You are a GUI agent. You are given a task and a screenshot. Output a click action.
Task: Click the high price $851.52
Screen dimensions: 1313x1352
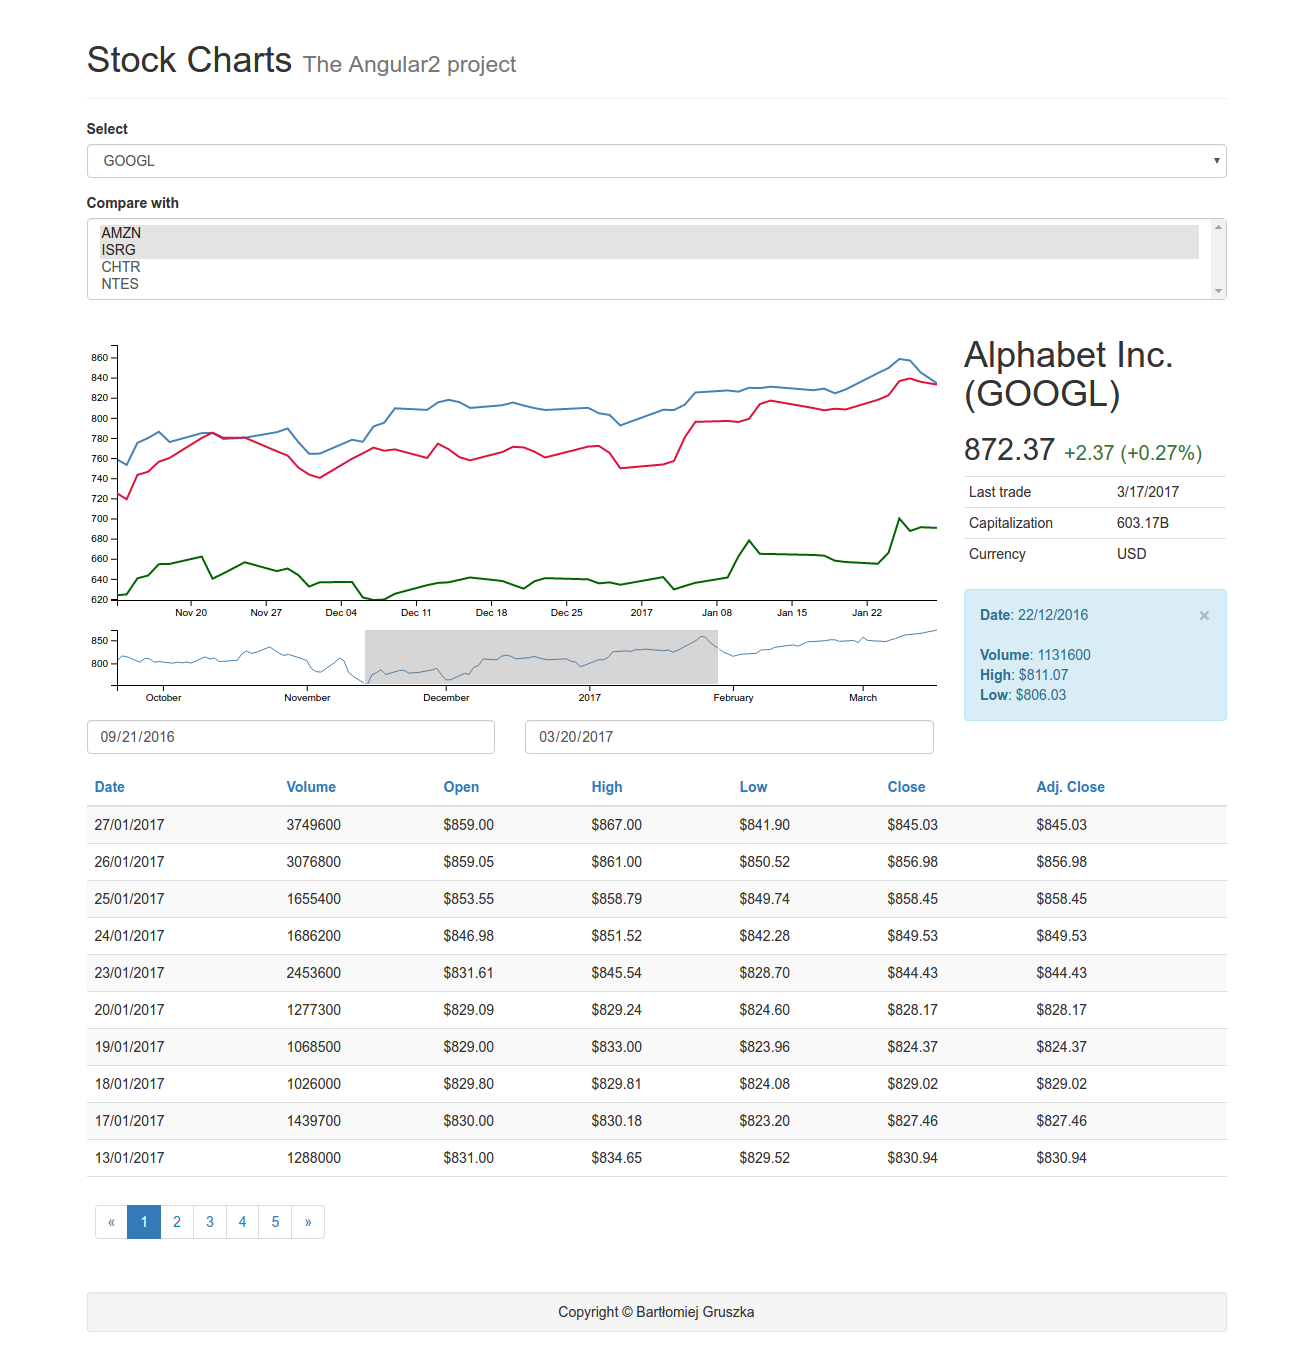(617, 936)
